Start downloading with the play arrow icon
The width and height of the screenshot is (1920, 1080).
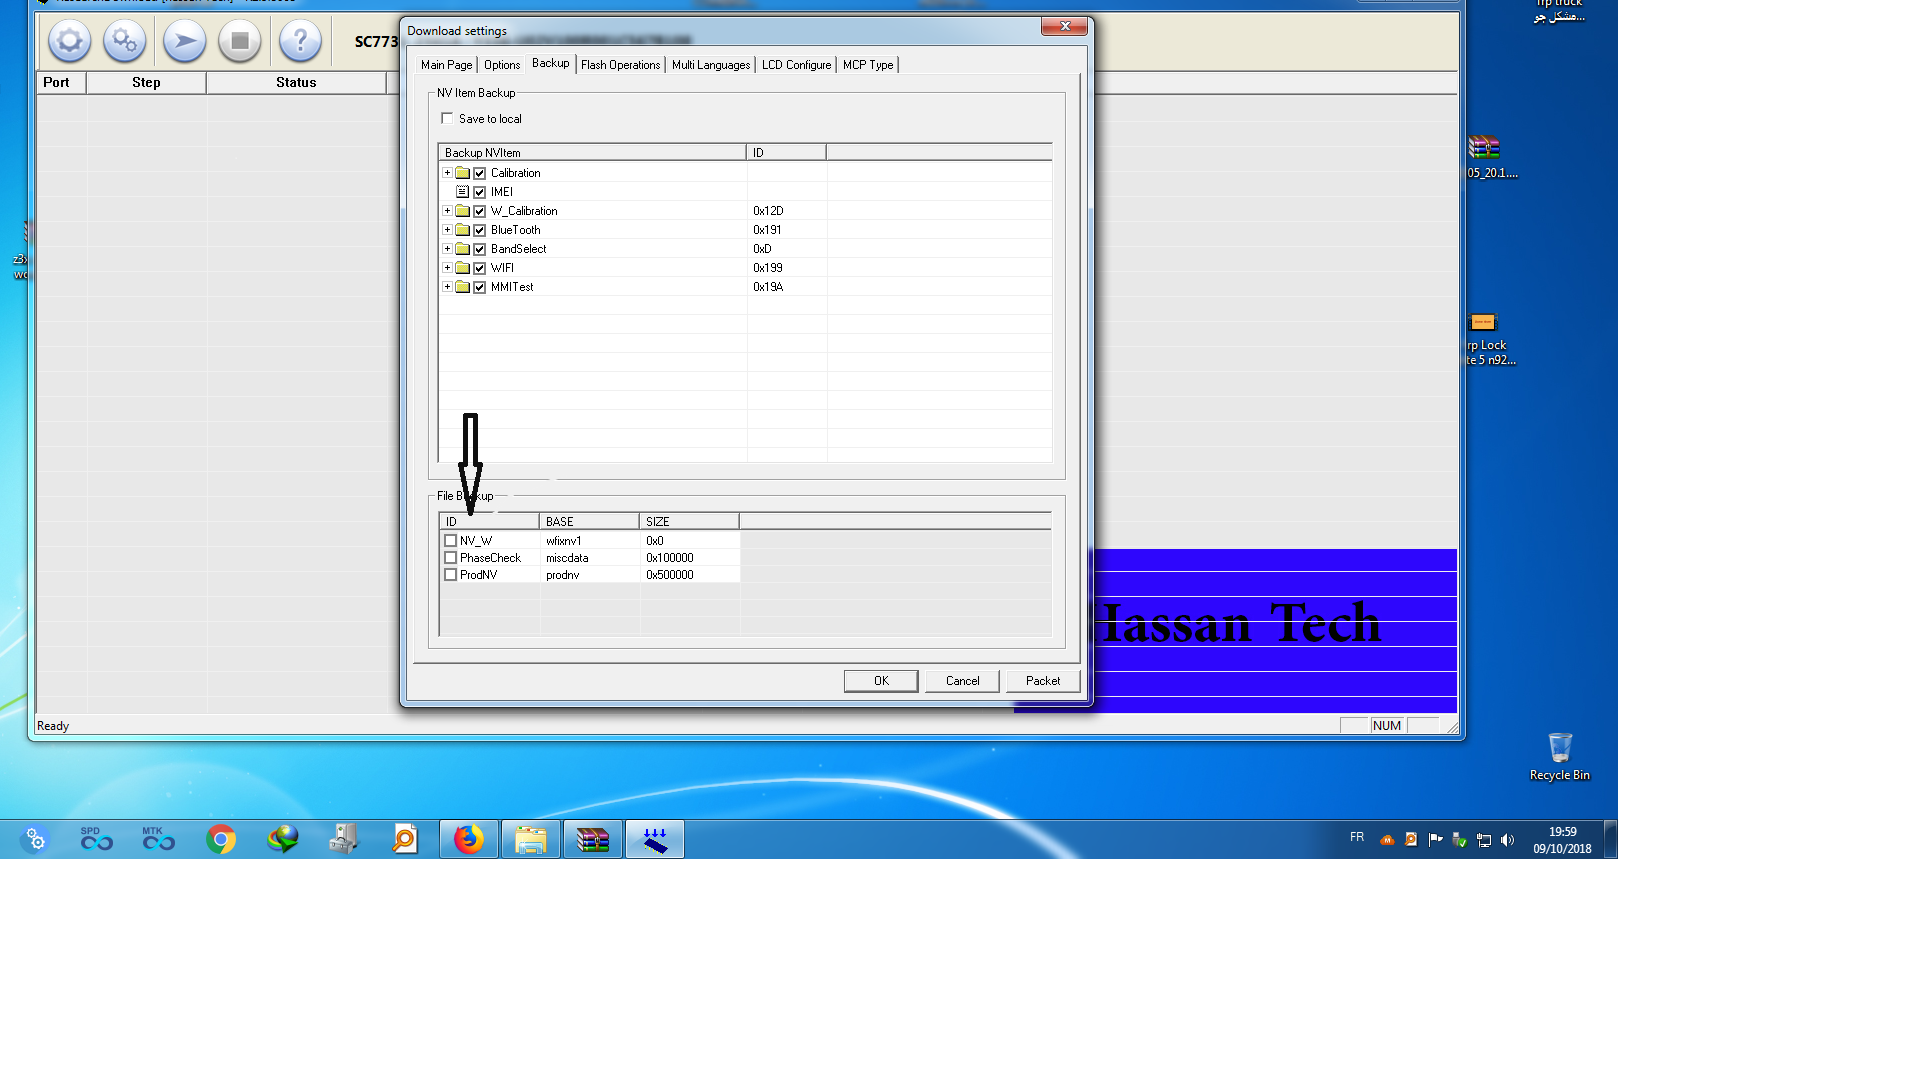[184, 41]
